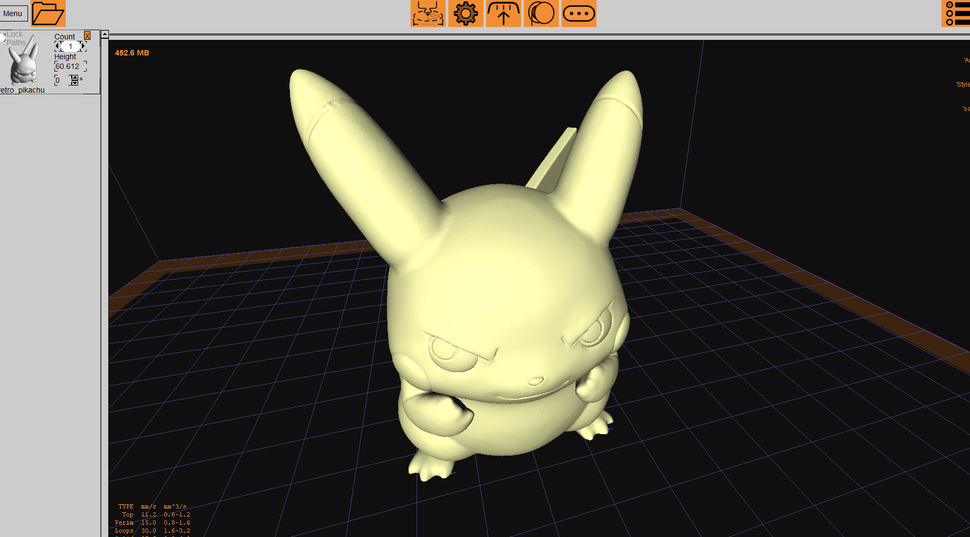Screen dimensions: 970x537
Task: Toggle the Lock Paths option
Action: 3,38
